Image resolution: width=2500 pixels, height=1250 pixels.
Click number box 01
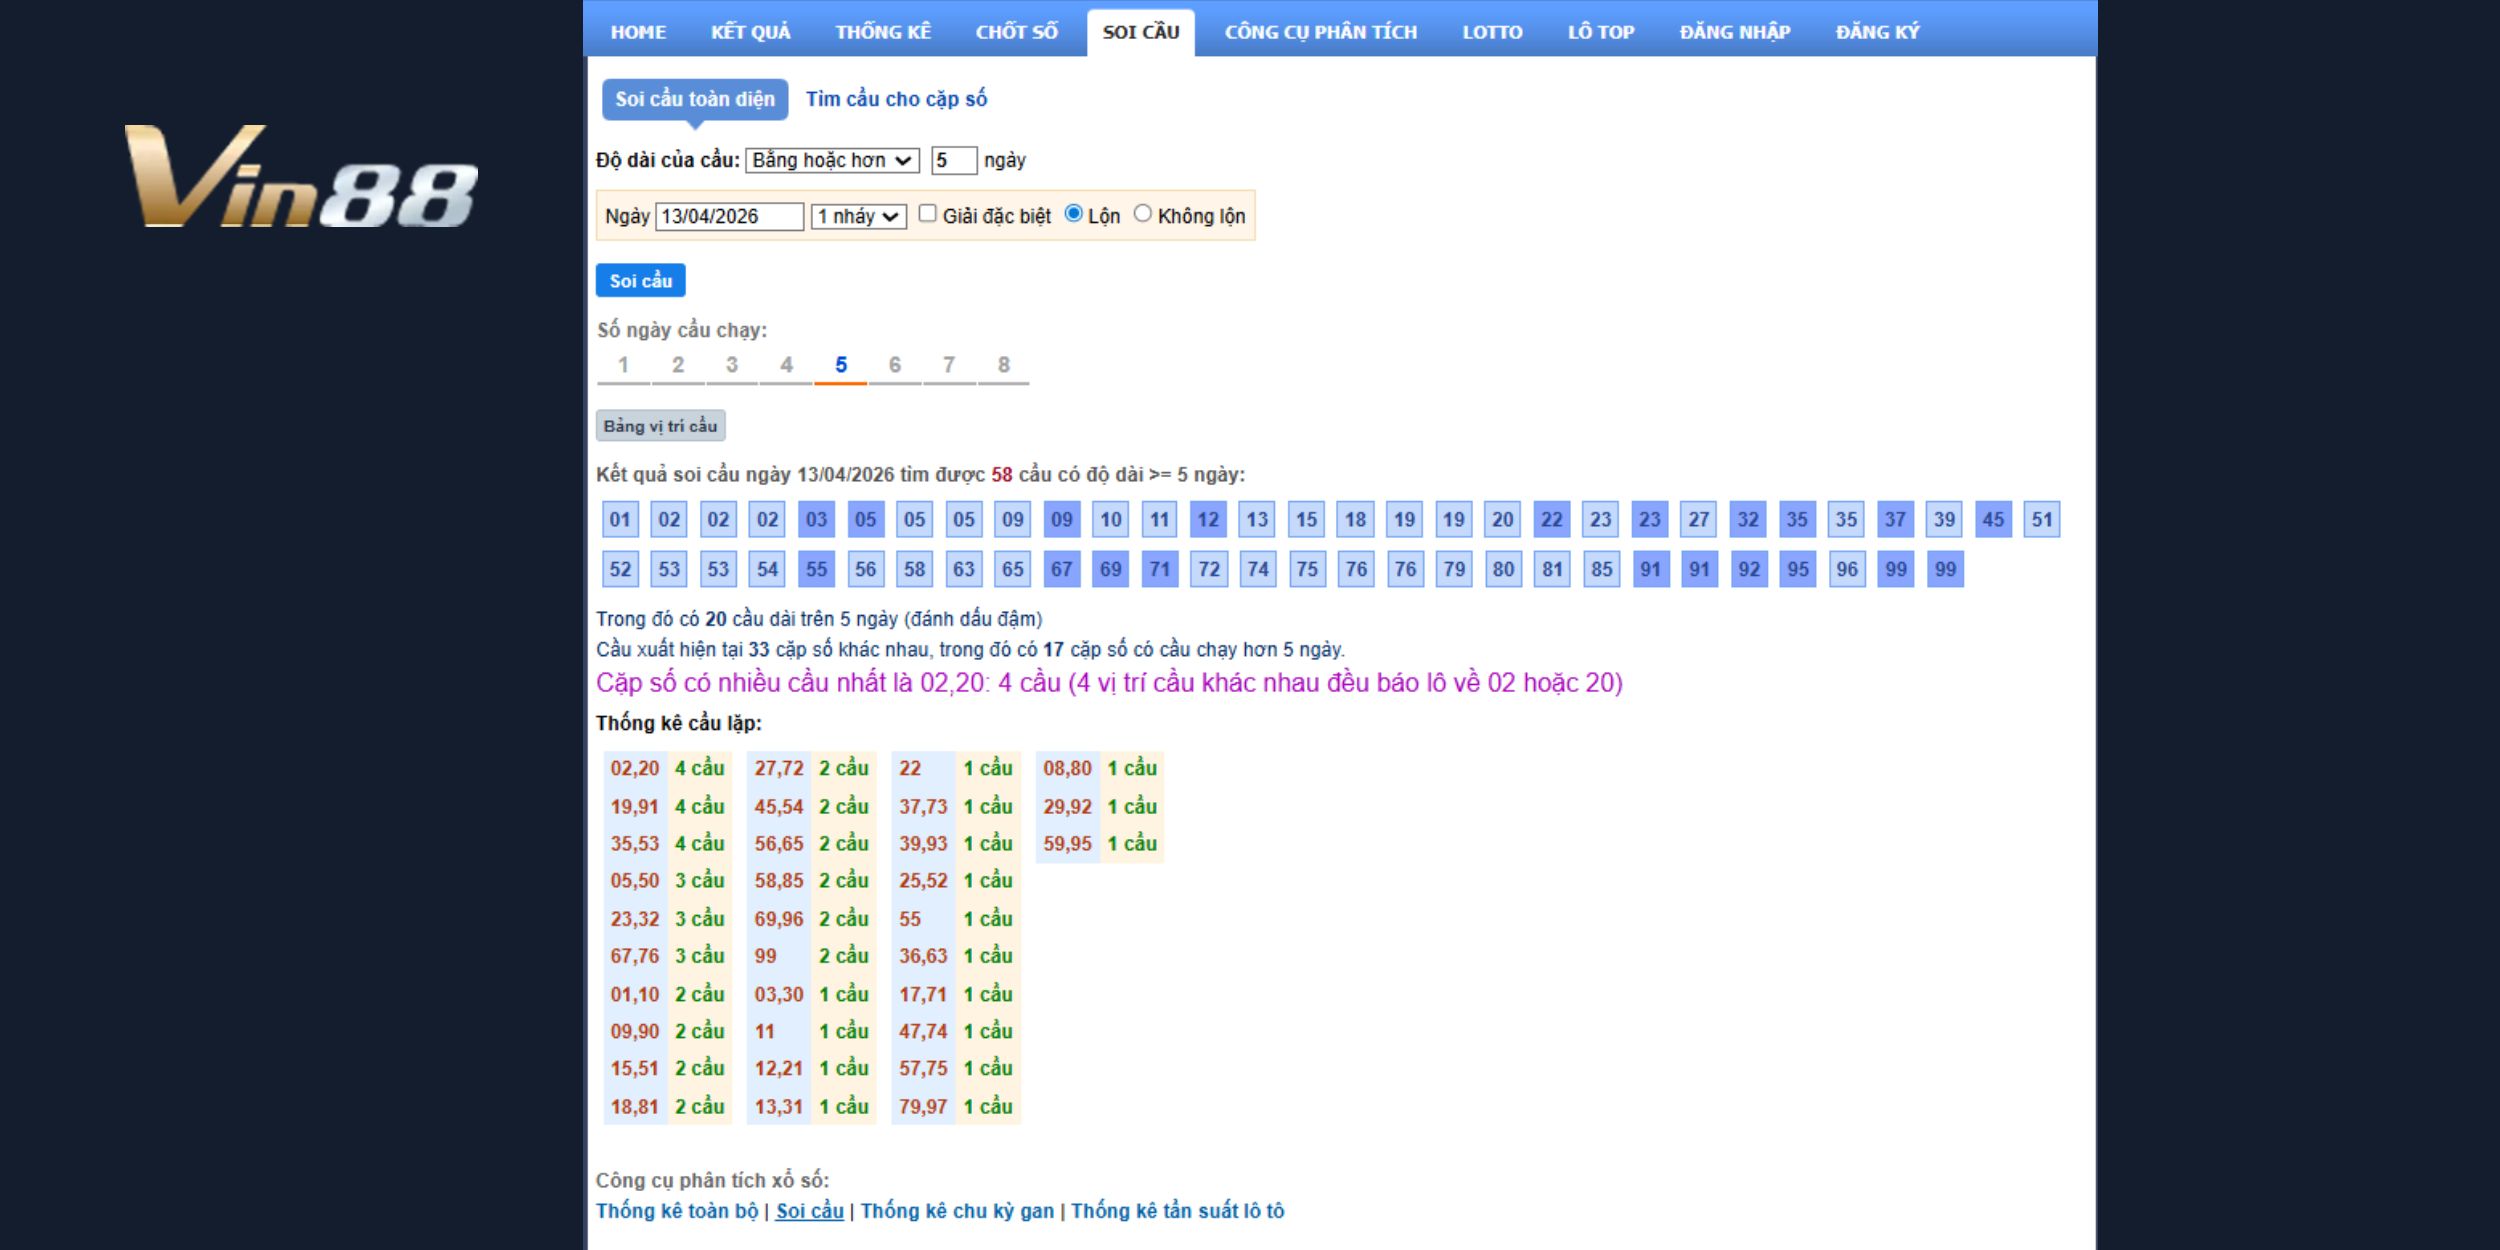(620, 519)
